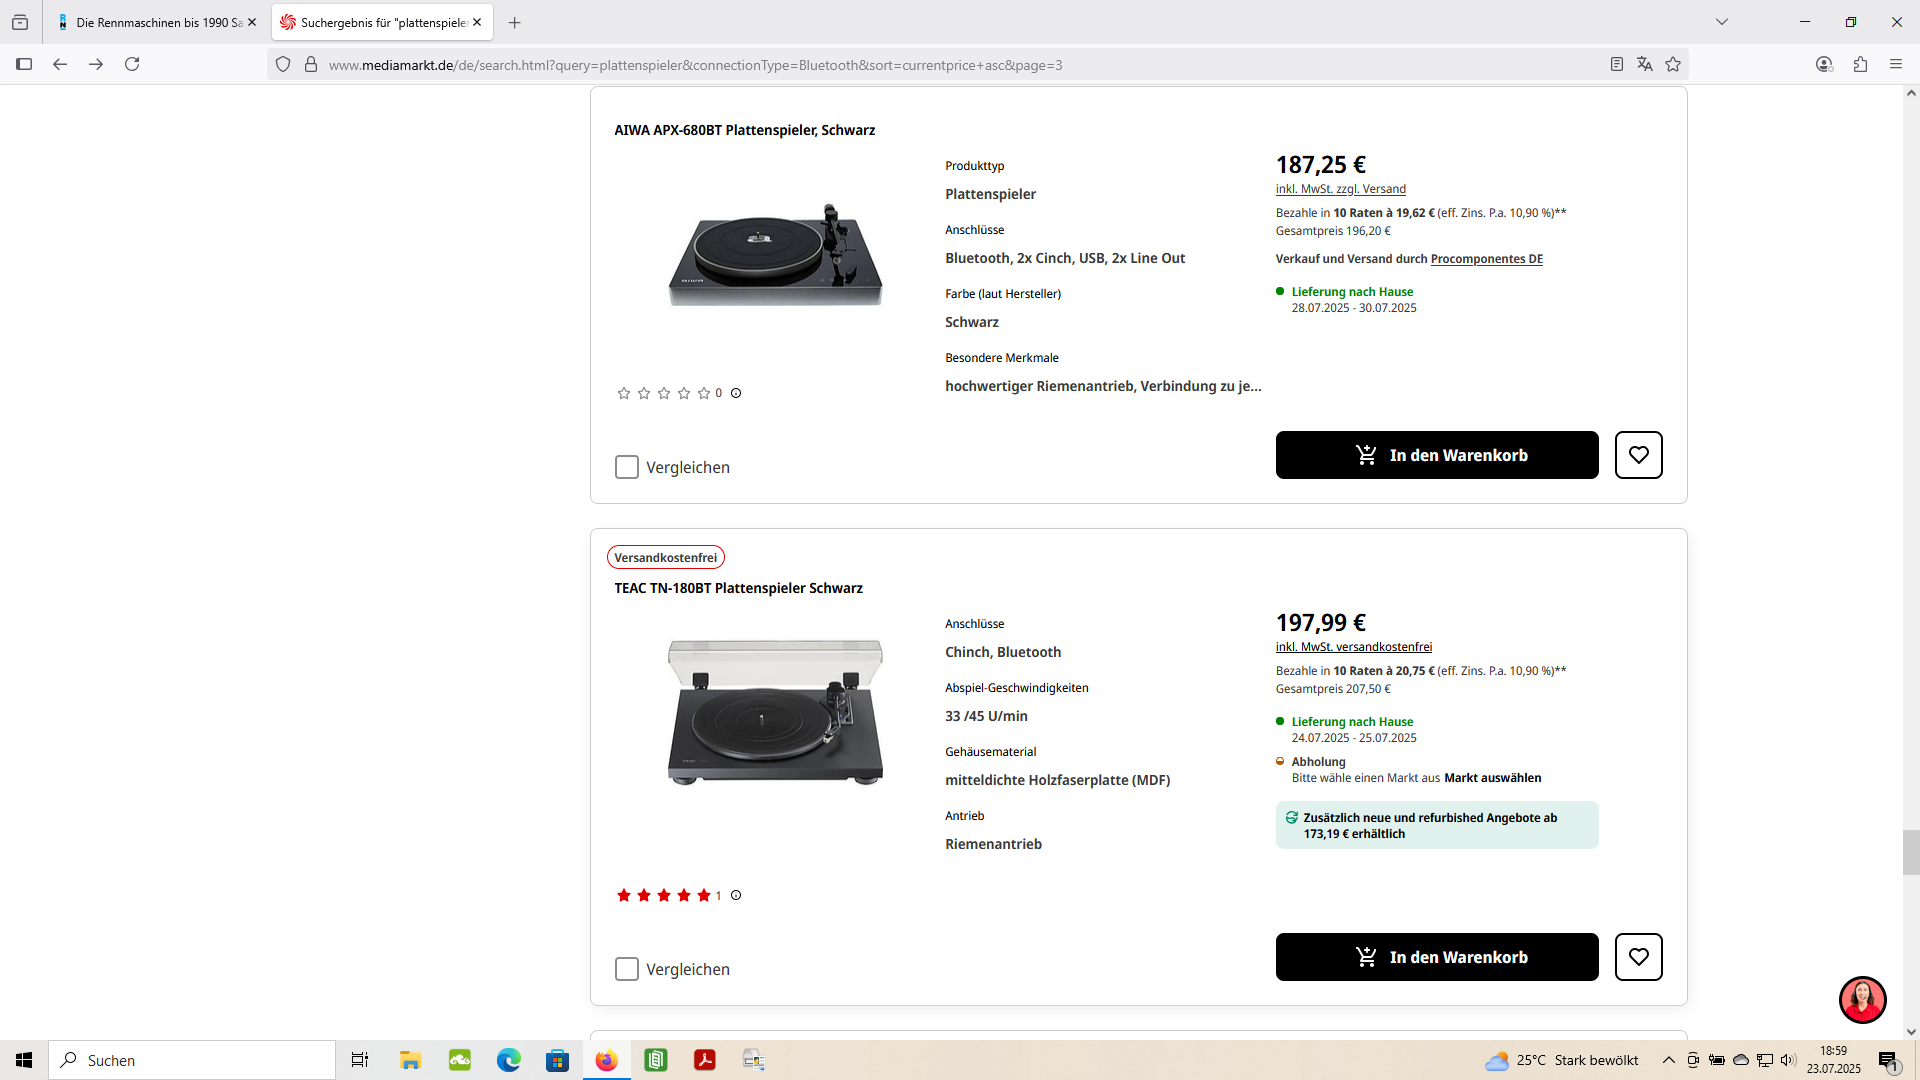The height and width of the screenshot is (1080, 1920).
Task: Check Vergleichen box for AIWA APX-680BT
Action: point(627,467)
